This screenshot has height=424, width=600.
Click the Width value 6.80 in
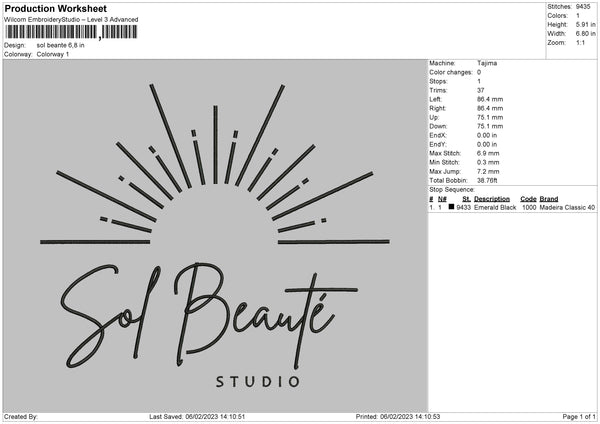coord(585,34)
